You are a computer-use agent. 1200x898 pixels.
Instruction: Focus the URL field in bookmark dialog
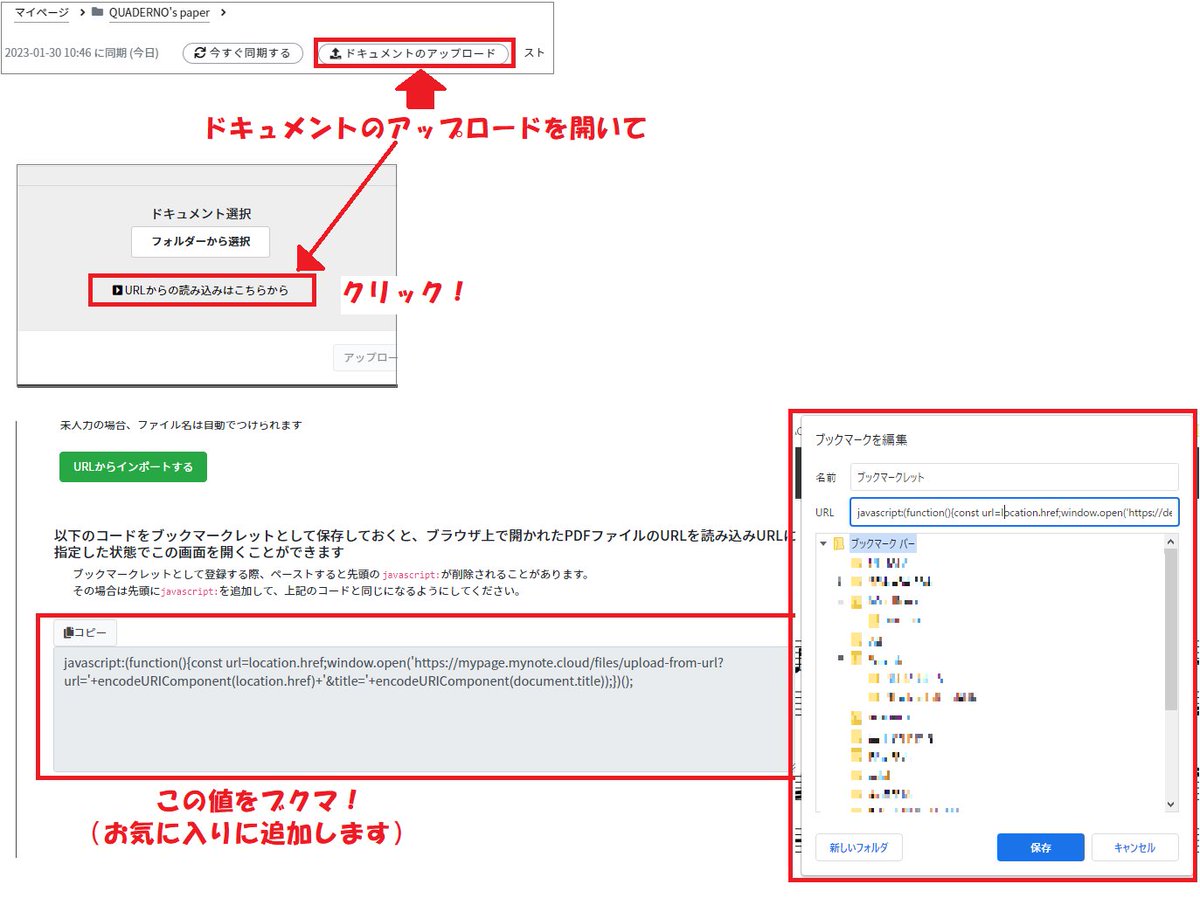tap(1014, 512)
